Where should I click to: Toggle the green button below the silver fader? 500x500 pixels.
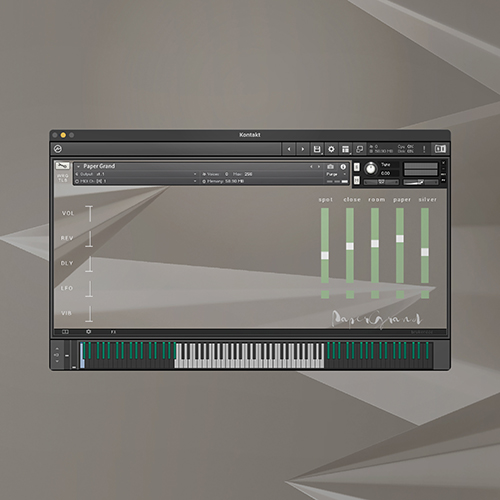click(x=425, y=294)
